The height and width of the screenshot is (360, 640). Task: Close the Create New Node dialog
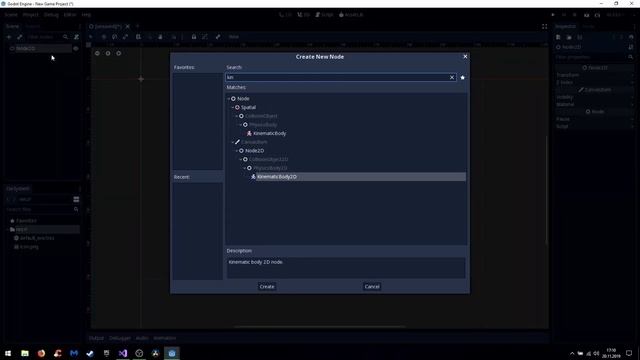pos(465,56)
